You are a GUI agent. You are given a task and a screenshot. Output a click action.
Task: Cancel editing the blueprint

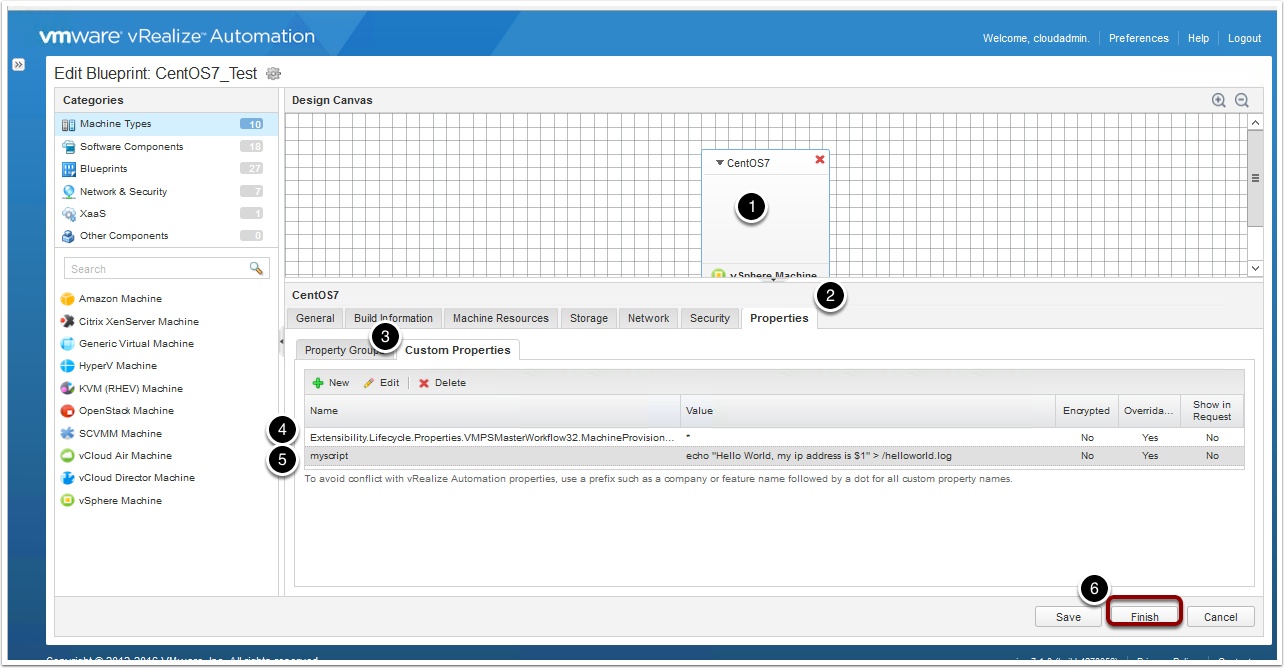pyautogui.click(x=1220, y=617)
